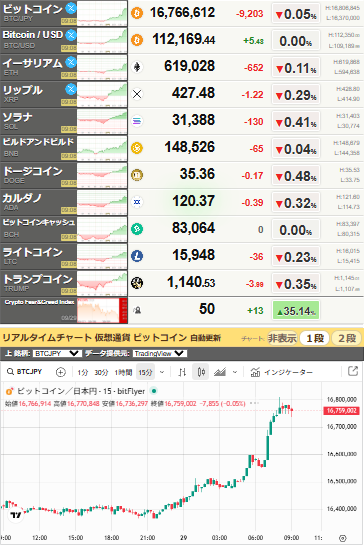Click the blue badge on ビットコイン label
364x545 pixels.
pos(71,8)
